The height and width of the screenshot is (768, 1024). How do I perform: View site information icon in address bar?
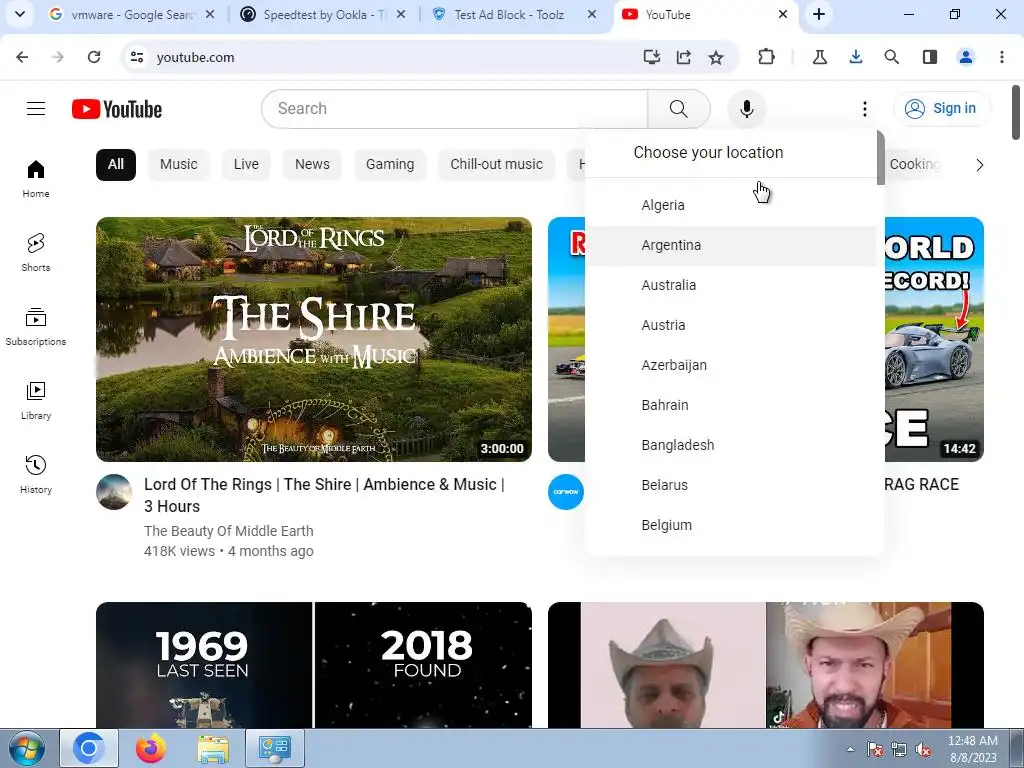(136, 57)
